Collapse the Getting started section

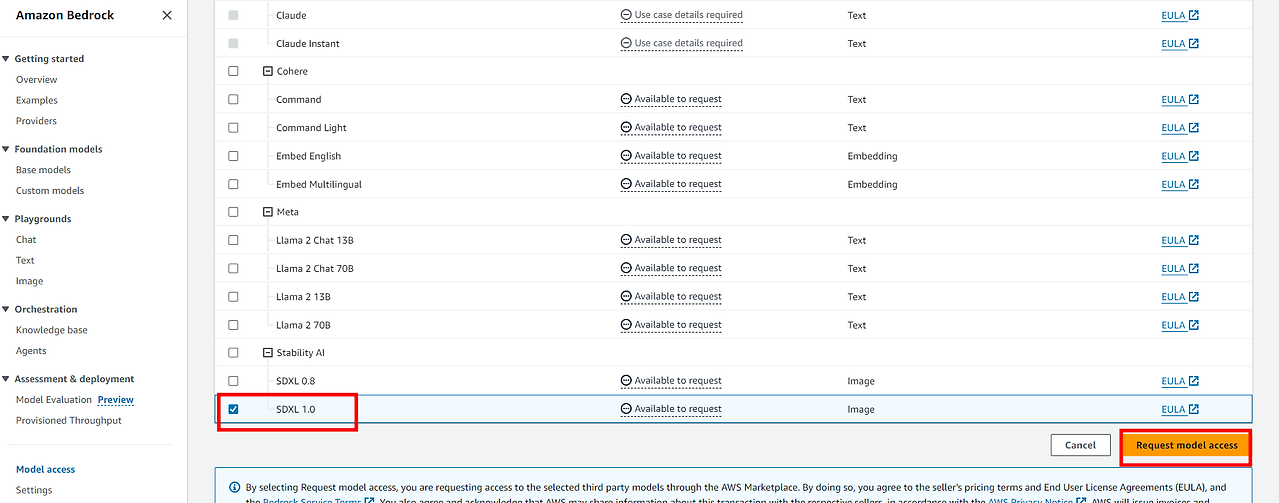6,59
